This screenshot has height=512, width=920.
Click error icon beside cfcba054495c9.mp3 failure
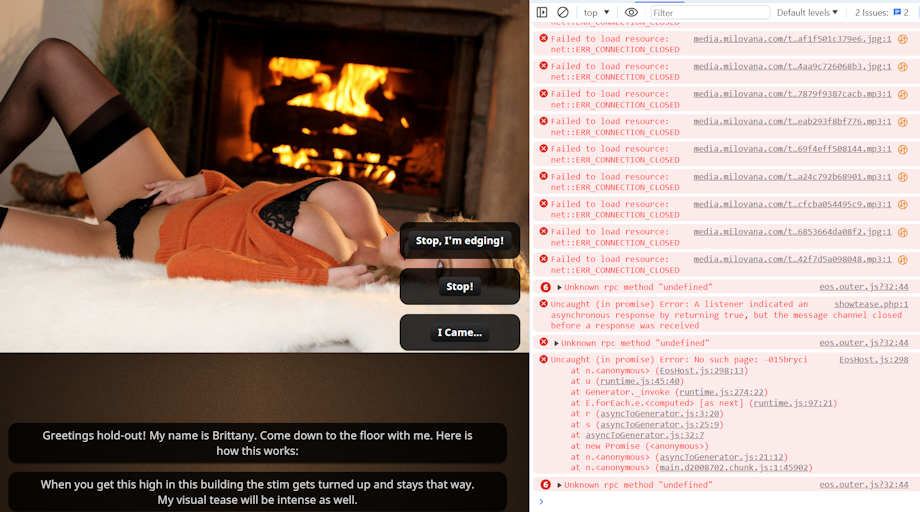543,204
